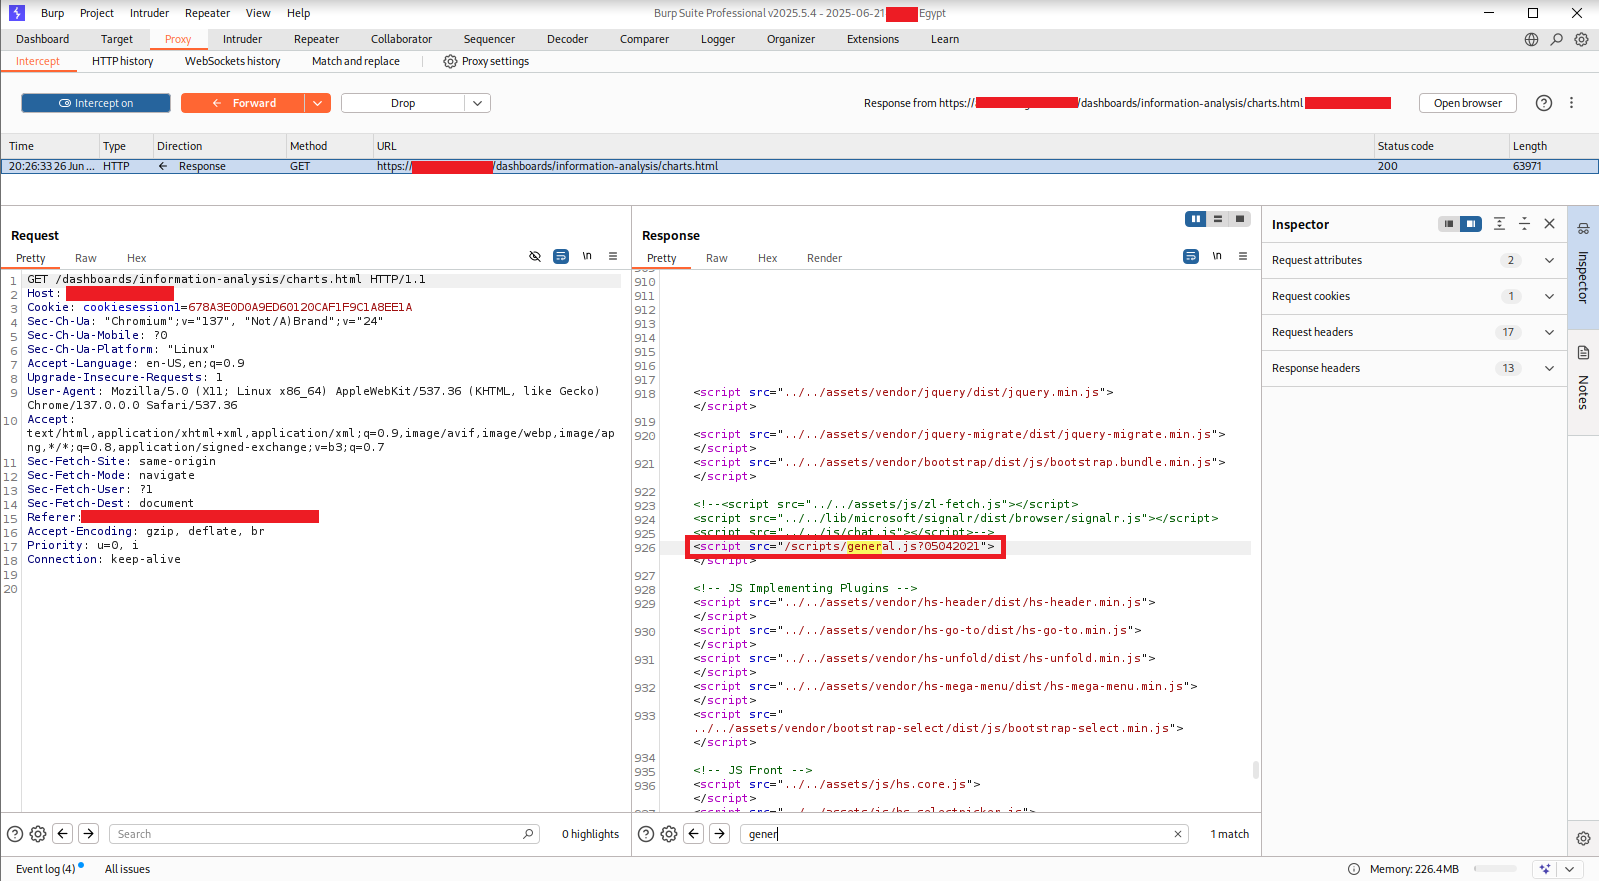This screenshot has width=1599, height=881.
Task: Toggle show newline \n in Request pane
Action: pyautogui.click(x=587, y=257)
